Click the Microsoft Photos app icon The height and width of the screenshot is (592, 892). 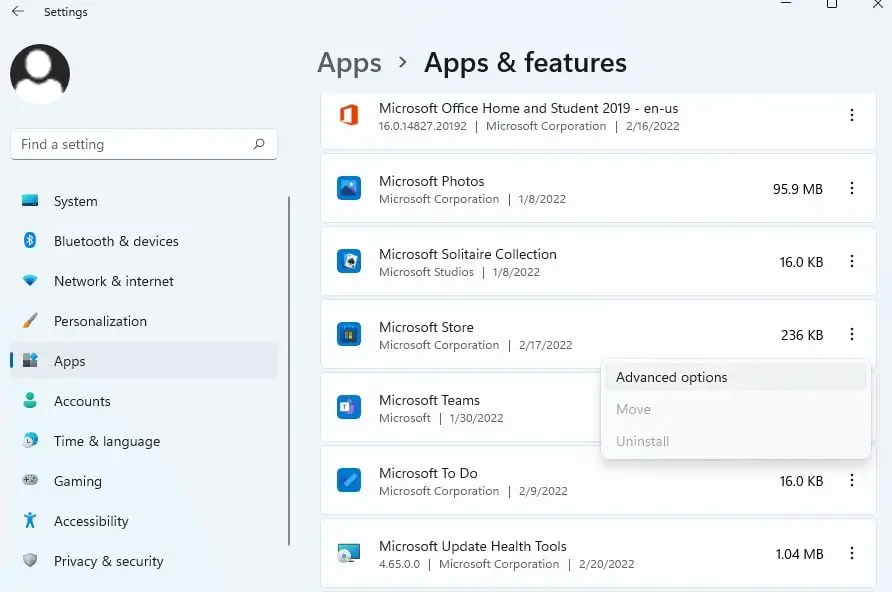(x=349, y=188)
